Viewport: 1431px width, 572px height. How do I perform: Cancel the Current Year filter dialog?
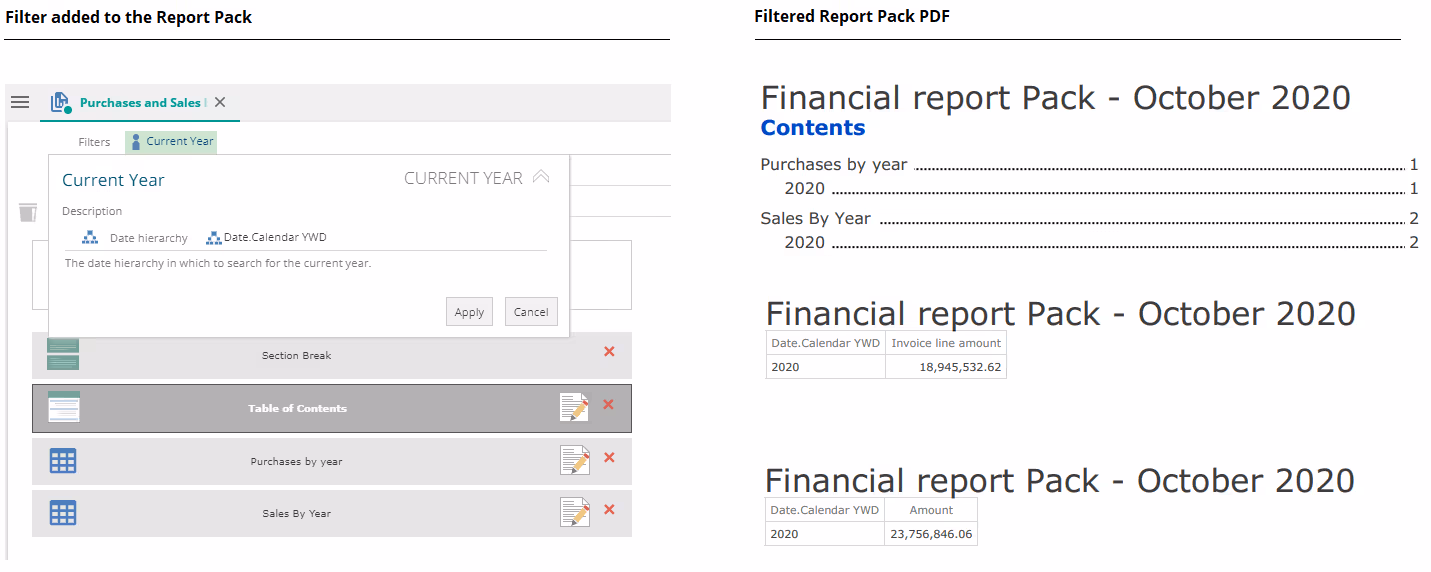click(531, 312)
